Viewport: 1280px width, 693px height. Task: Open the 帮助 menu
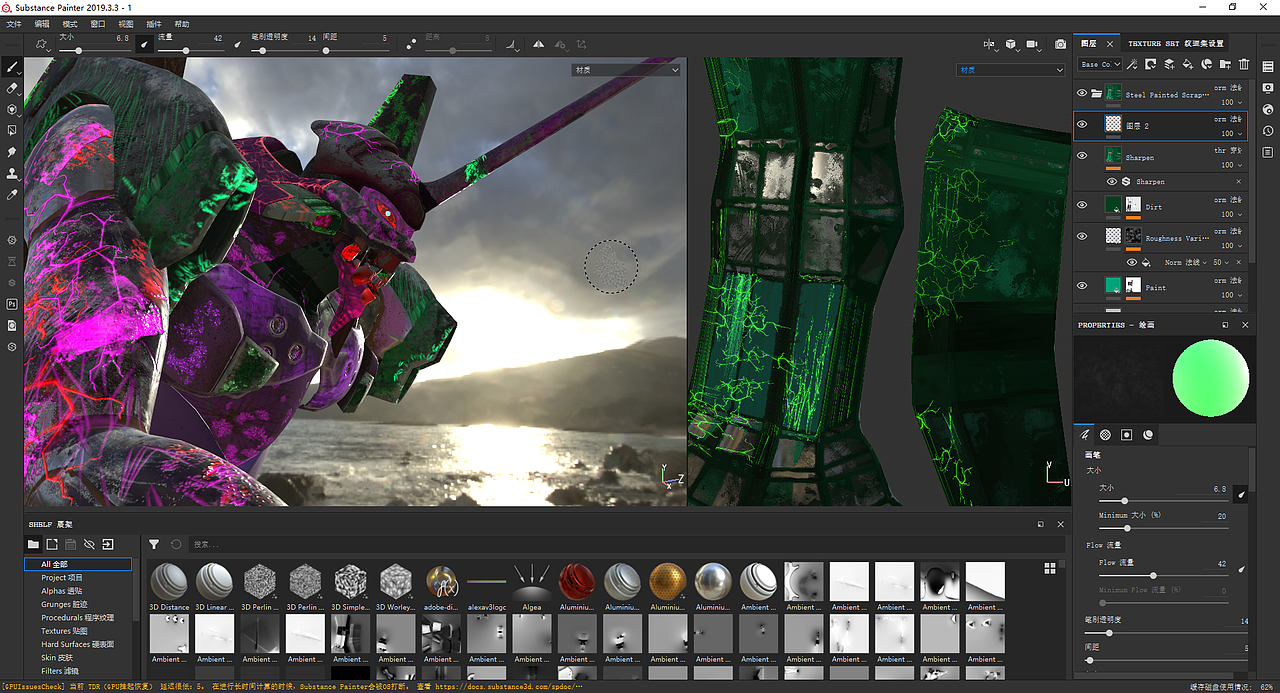coord(182,23)
